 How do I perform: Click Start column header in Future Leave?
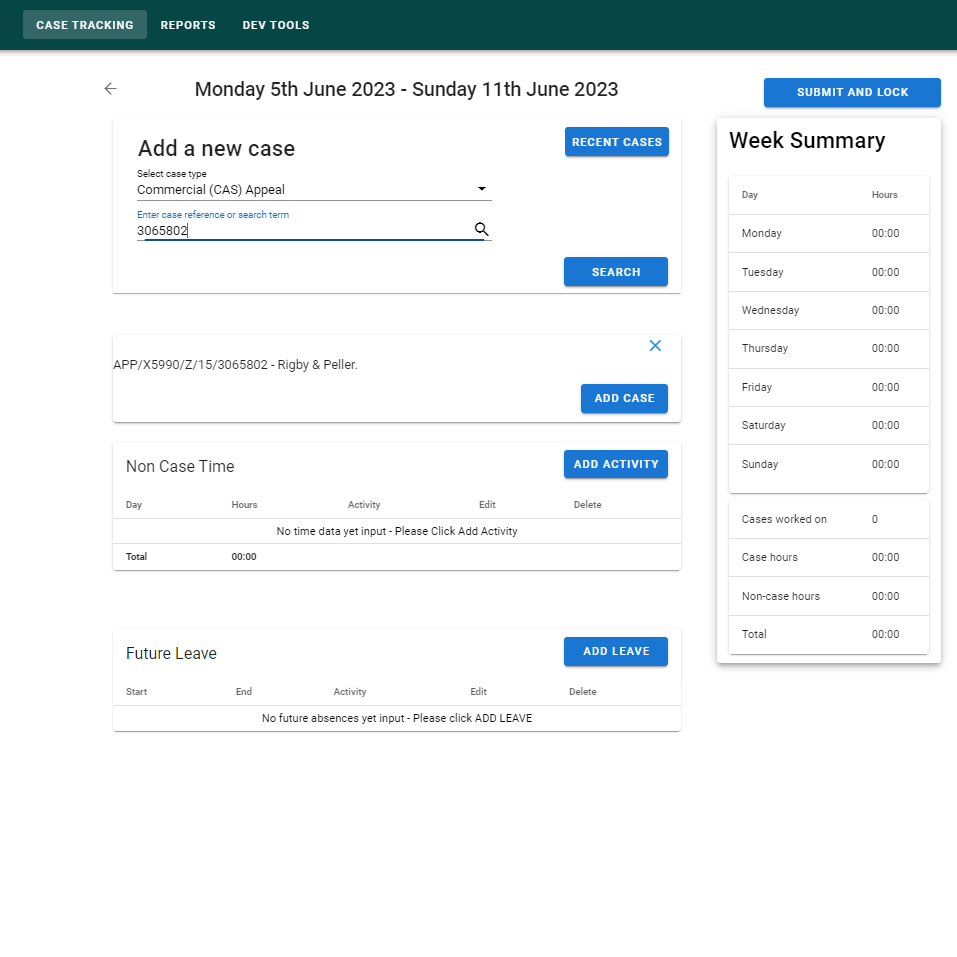pos(136,692)
